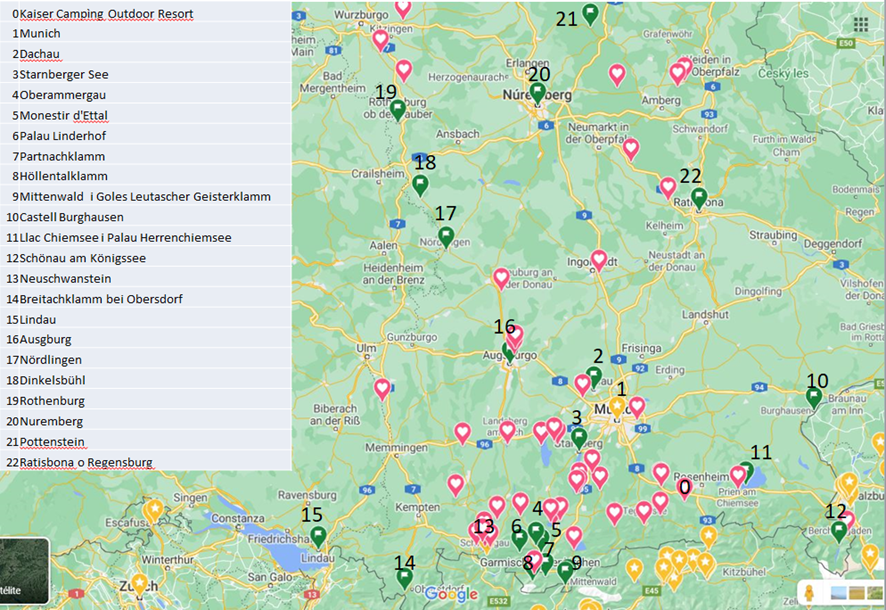Click green flag marker 18 at Dinkelsbühl
Viewport: 886px width, 610px height.
(420, 184)
